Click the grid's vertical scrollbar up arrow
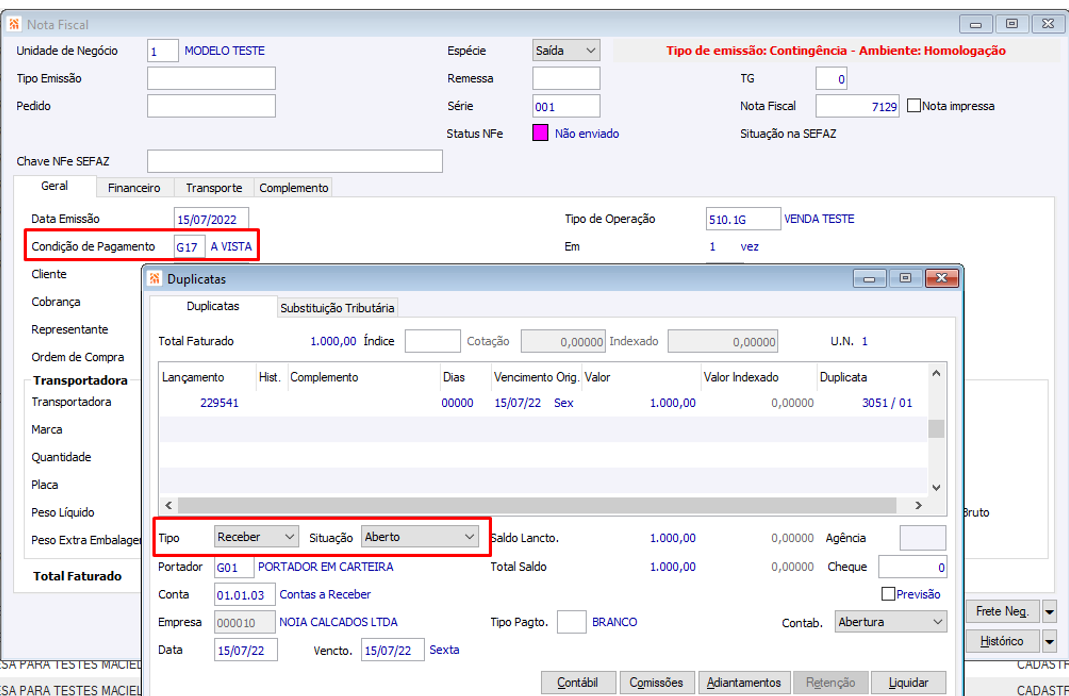The width and height of the screenshot is (1069, 696). coord(936,374)
